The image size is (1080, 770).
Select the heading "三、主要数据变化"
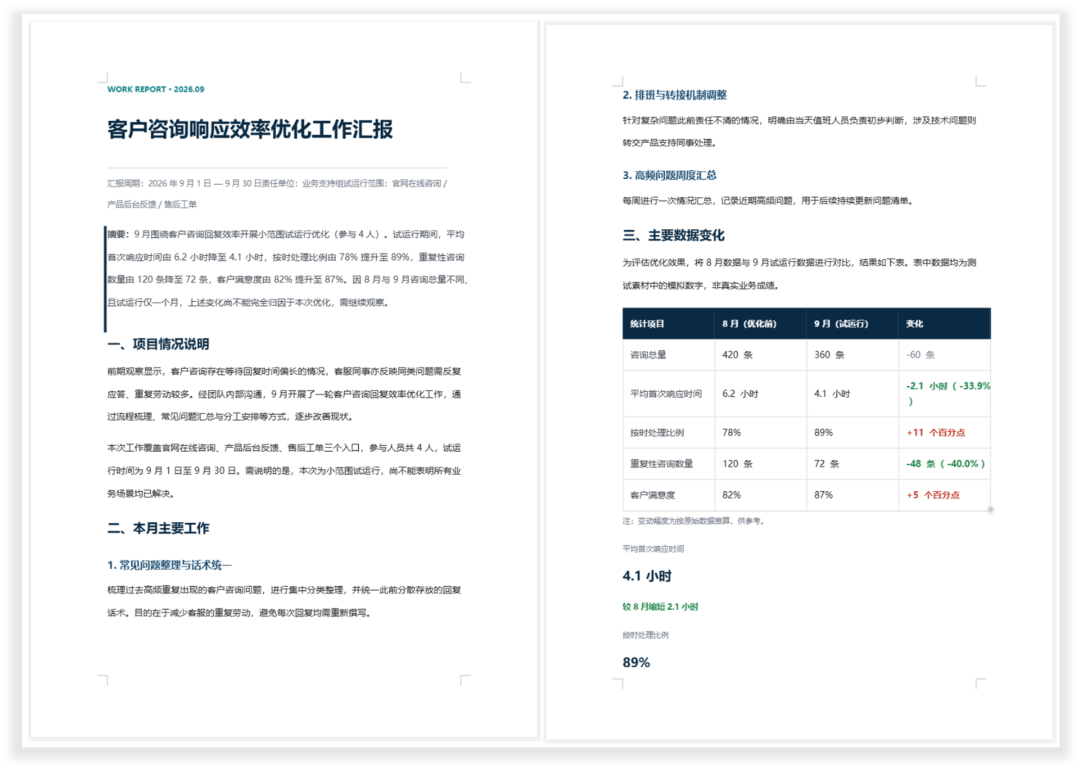click(x=673, y=236)
